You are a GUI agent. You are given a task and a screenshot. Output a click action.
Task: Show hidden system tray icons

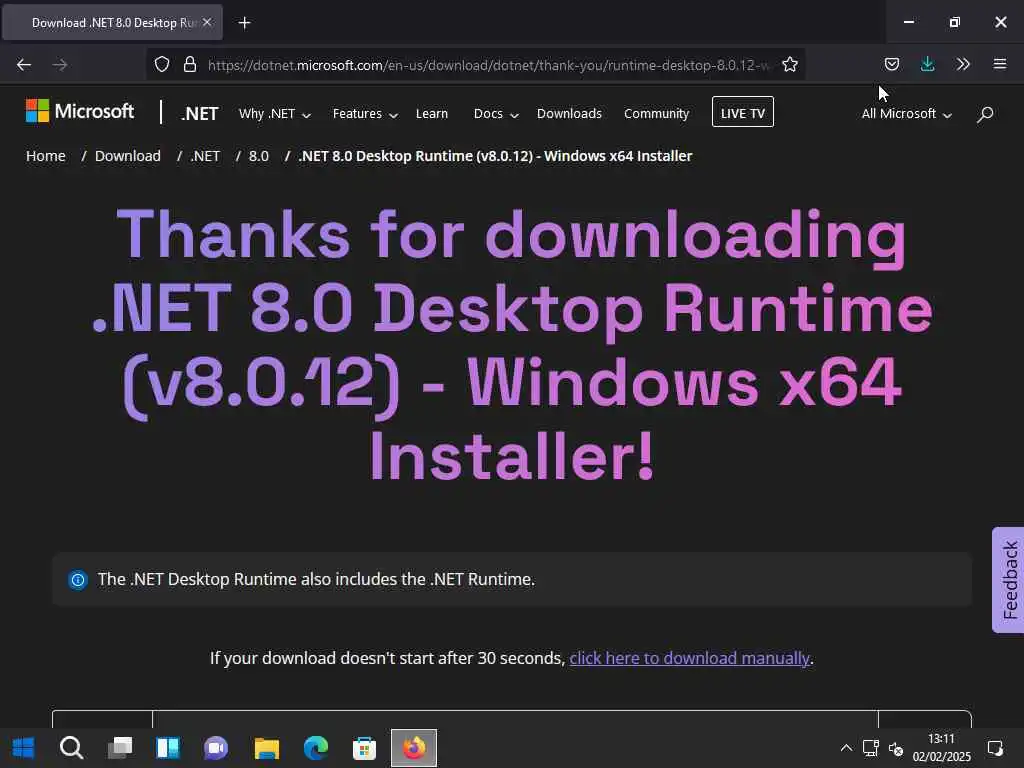click(846, 748)
